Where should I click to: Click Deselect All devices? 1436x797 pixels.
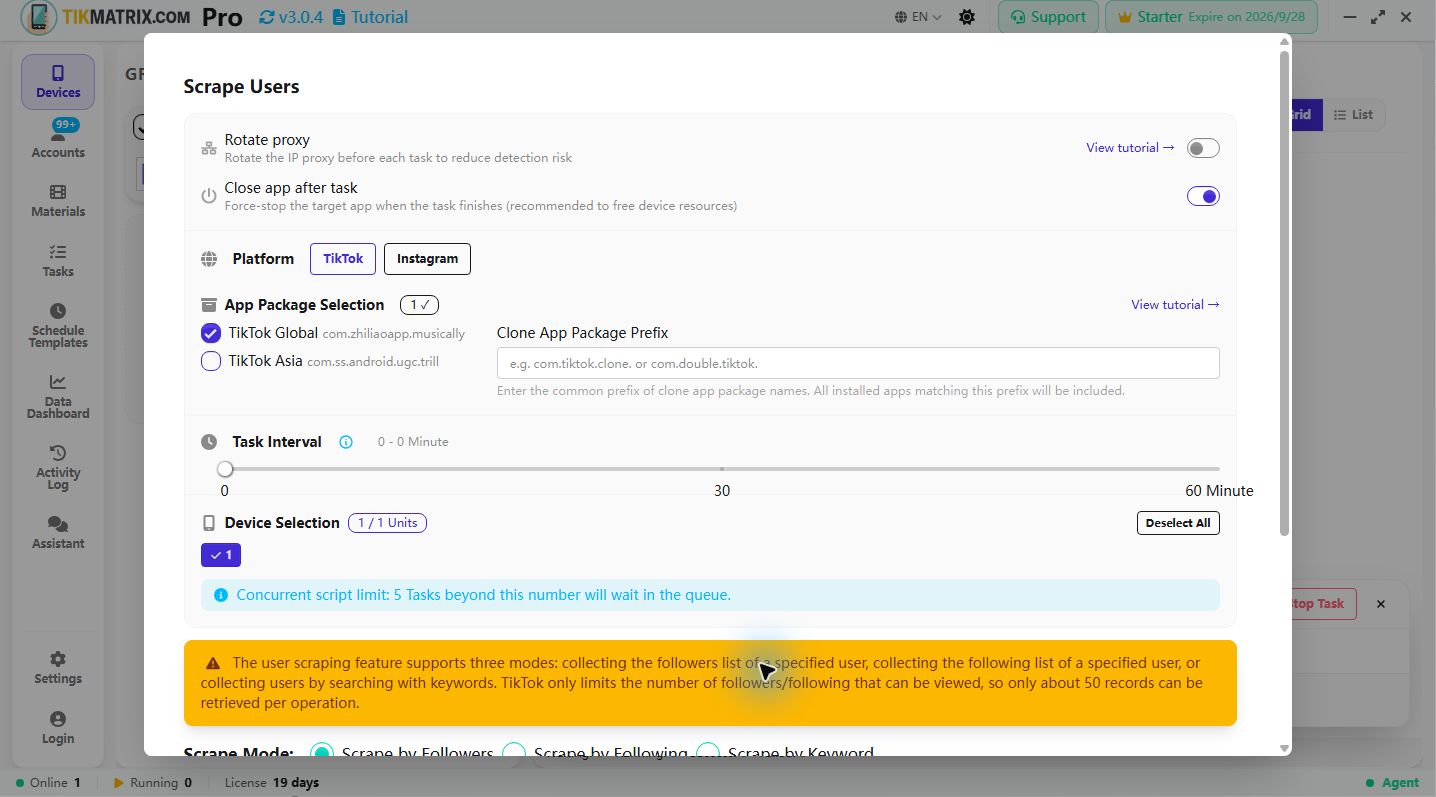point(1178,523)
